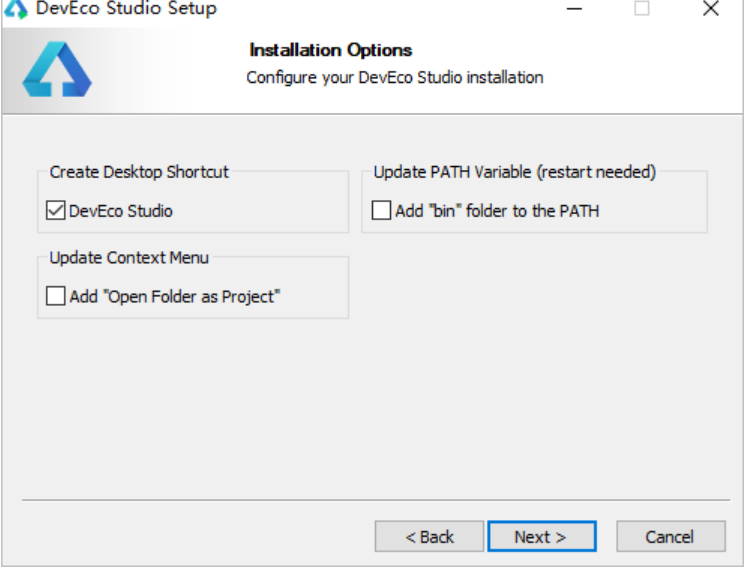Go back with the < Back button
This screenshot has width=744, height=569.
coord(429,537)
